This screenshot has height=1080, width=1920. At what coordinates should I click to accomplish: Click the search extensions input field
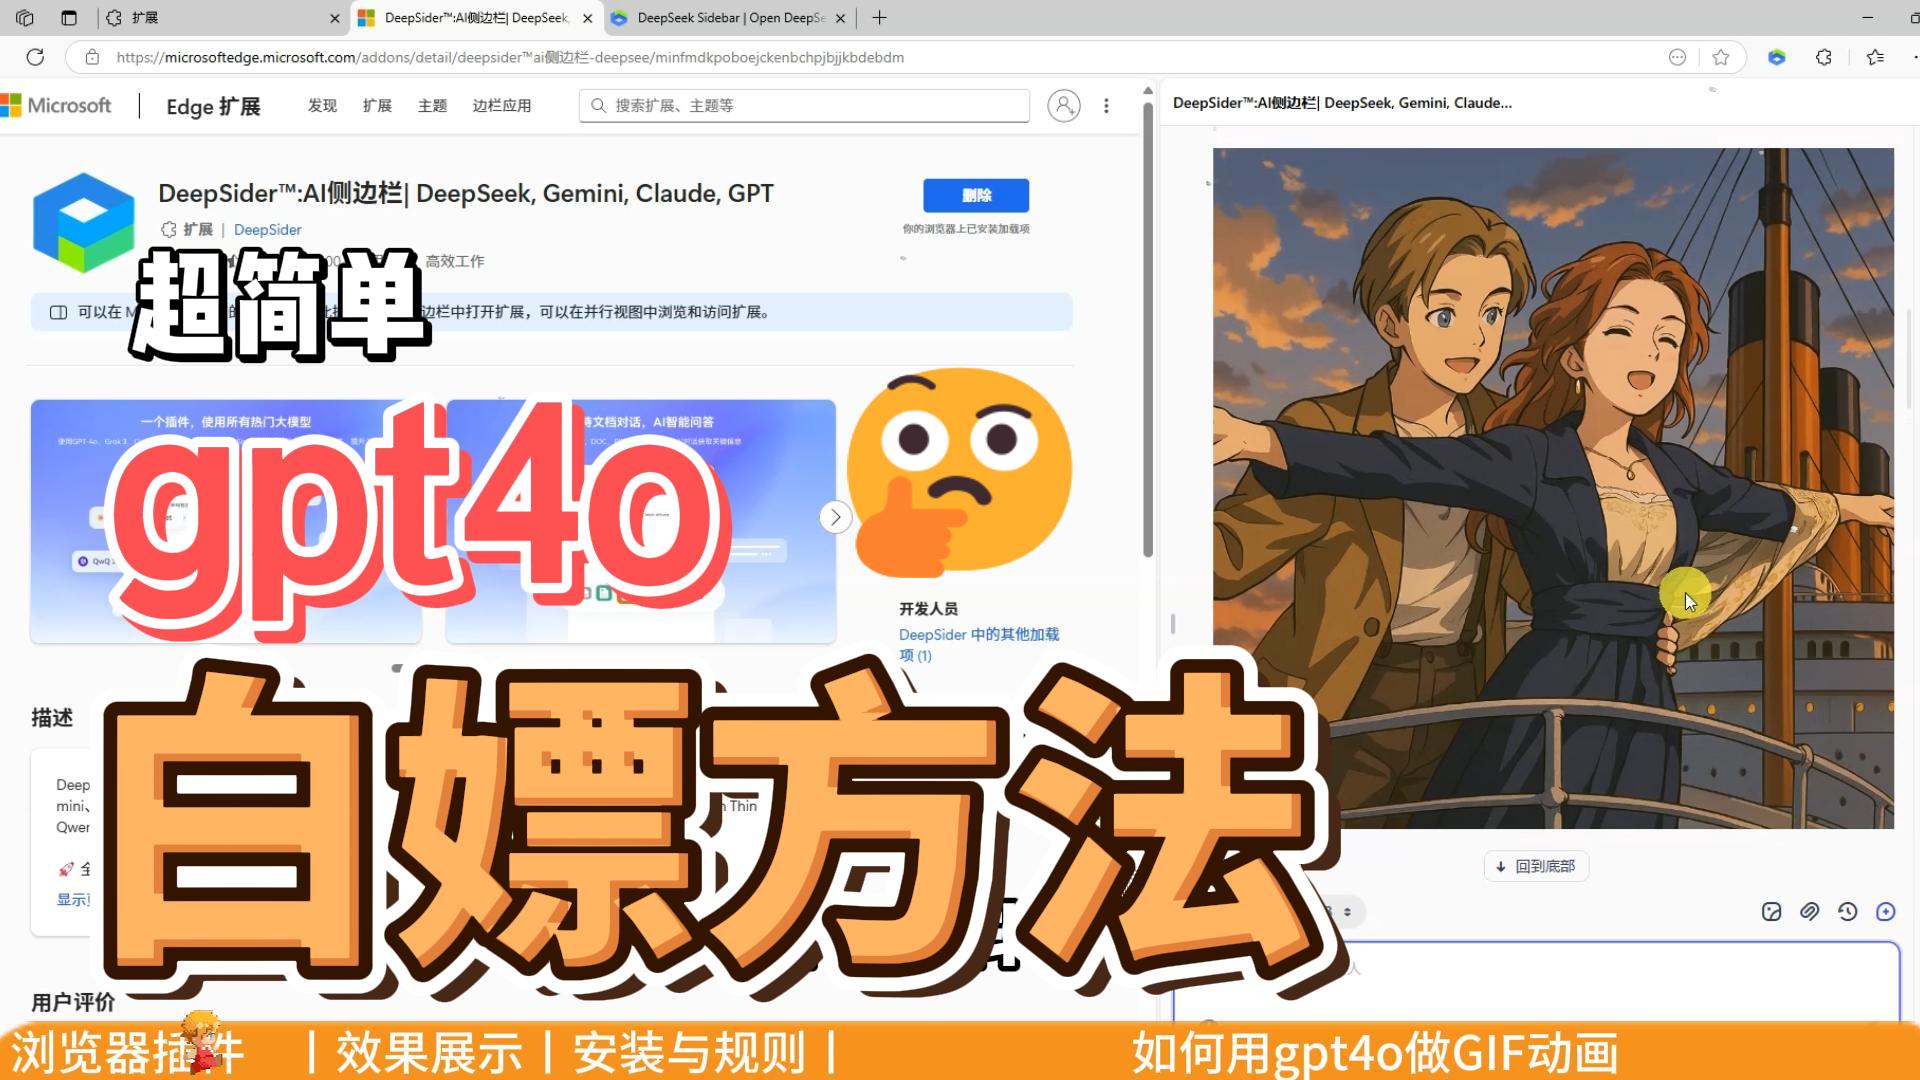point(804,105)
